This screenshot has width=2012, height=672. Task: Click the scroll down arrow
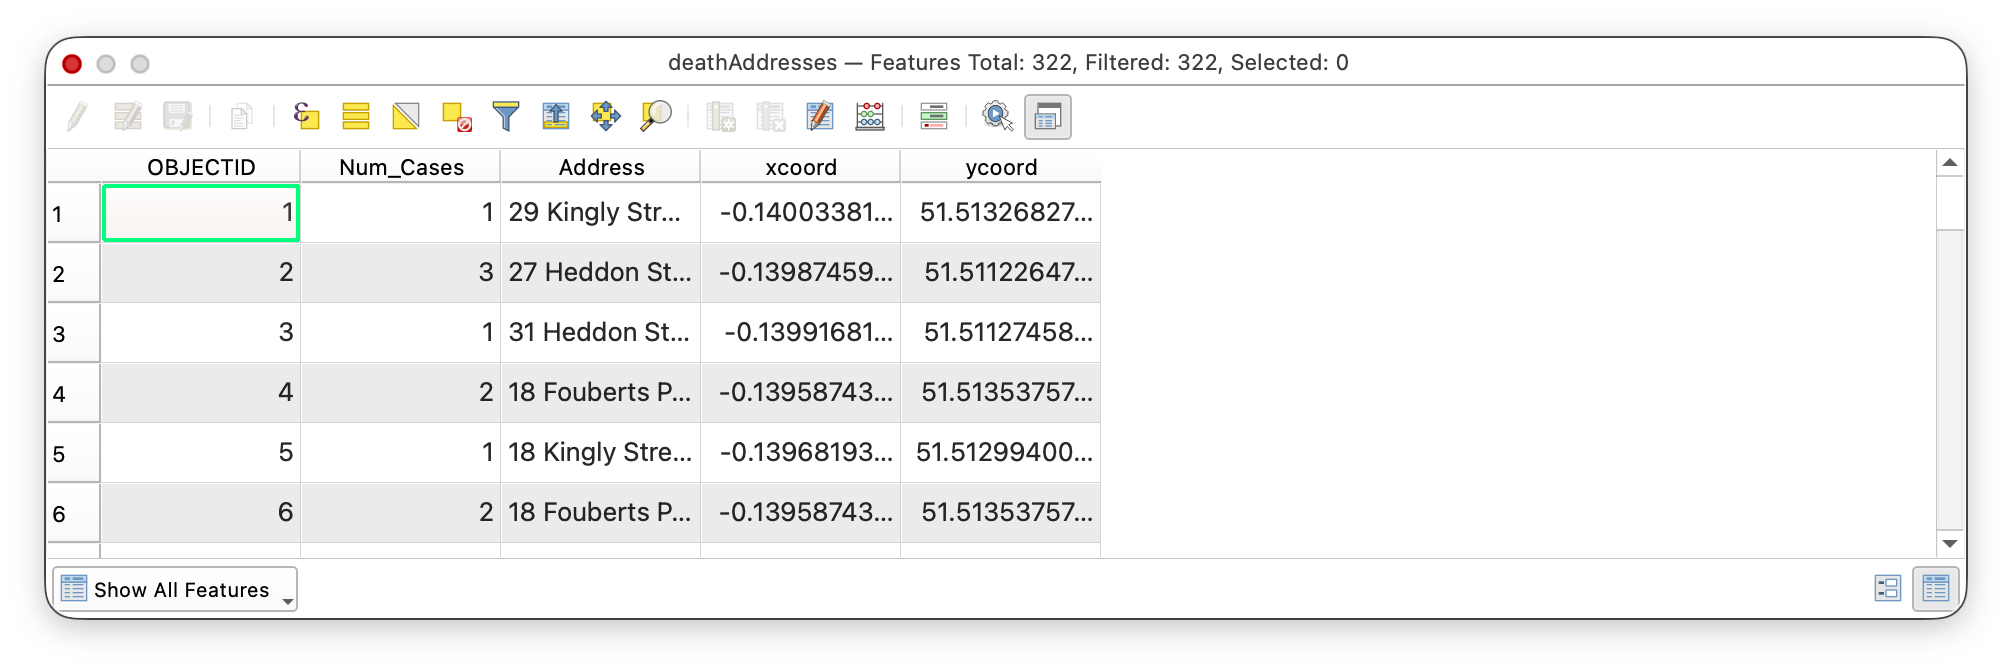pos(1949,544)
